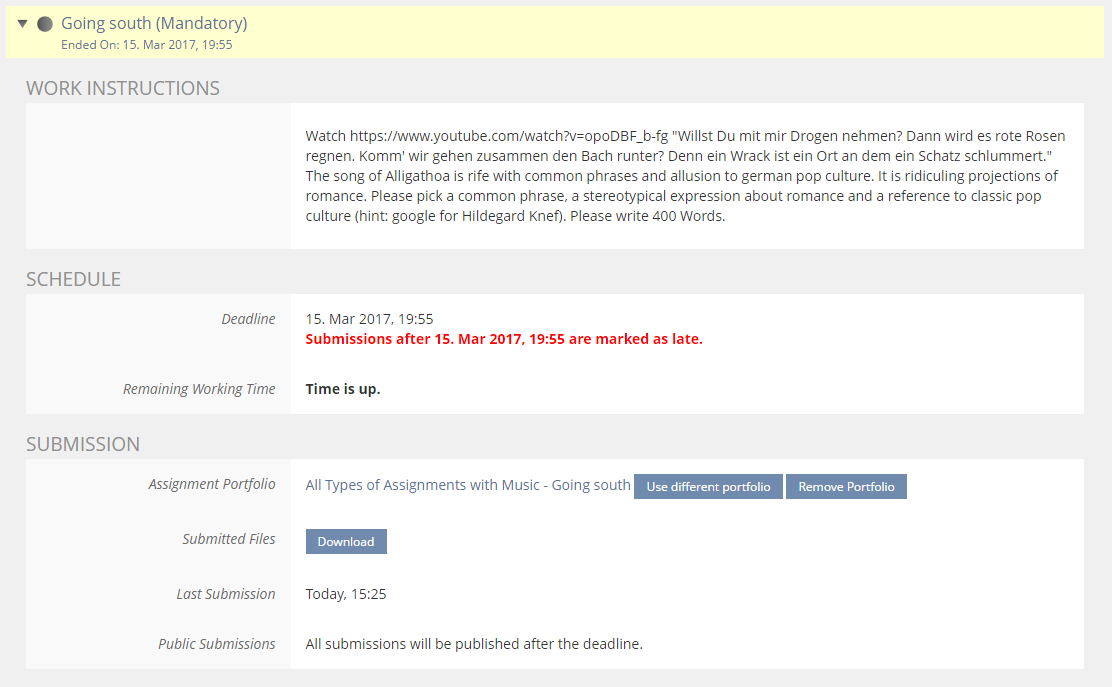Screen dimensions: 1112x687
Task: Click the Ended On date subtitle
Action: point(147,45)
